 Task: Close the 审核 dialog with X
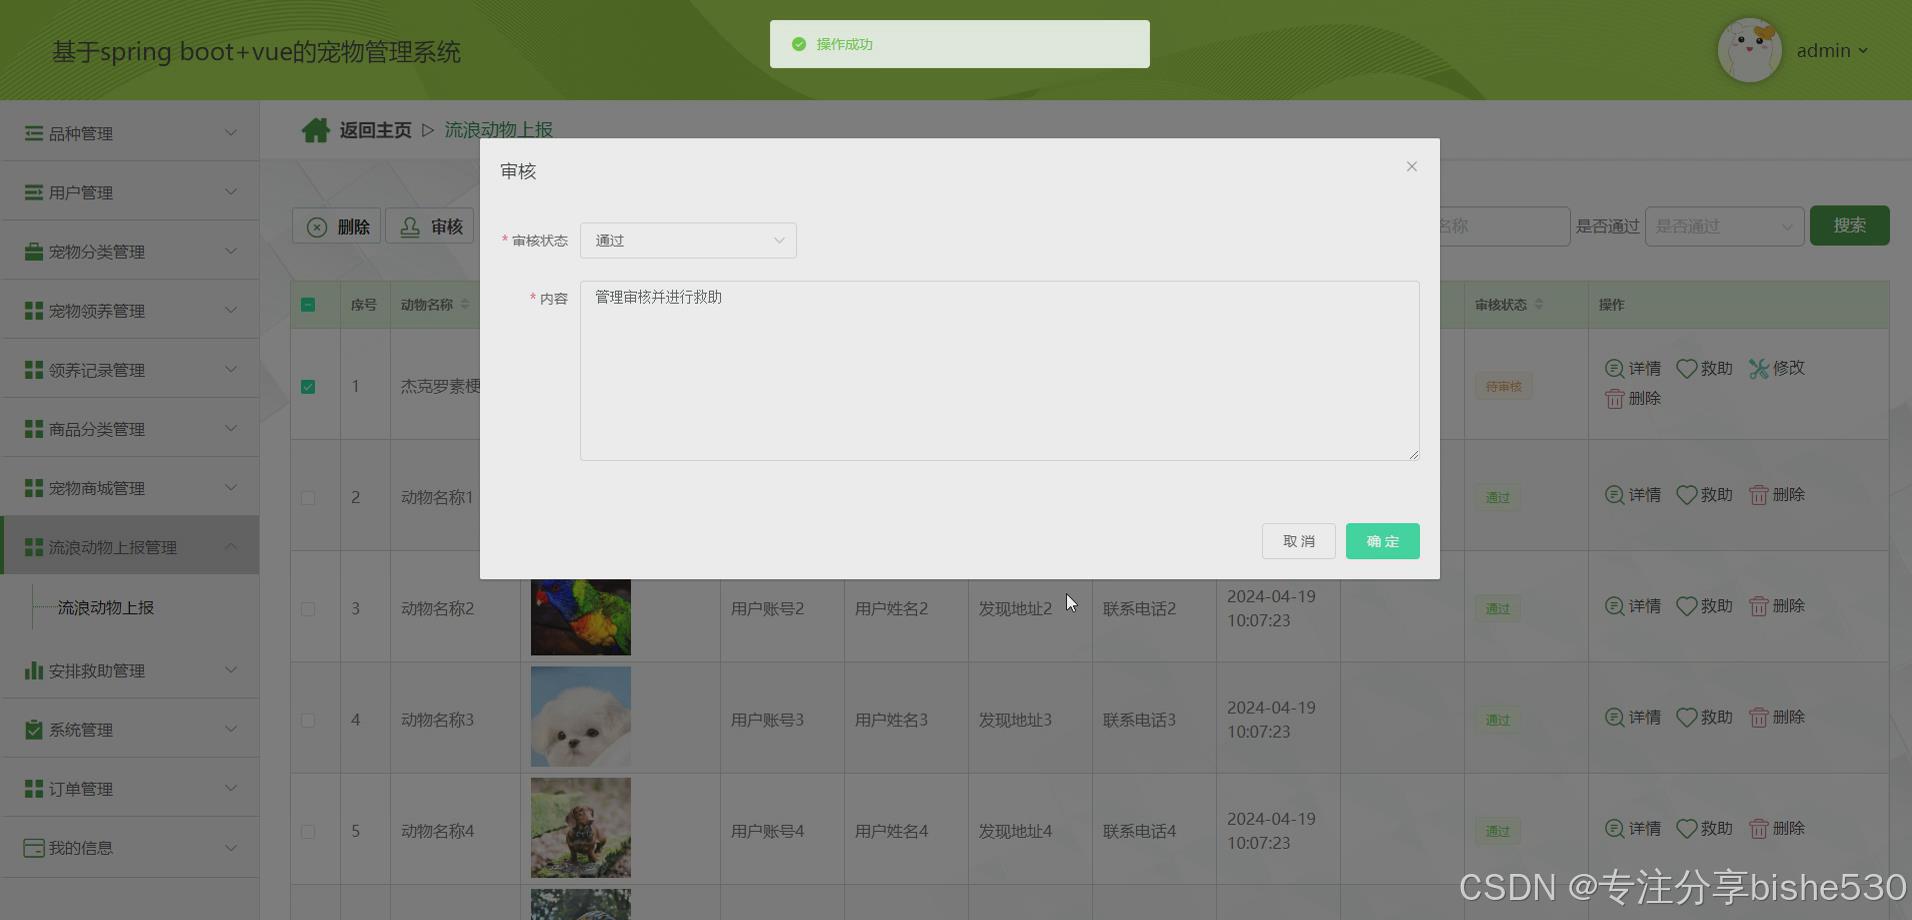pyautogui.click(x=1412, y=167)
